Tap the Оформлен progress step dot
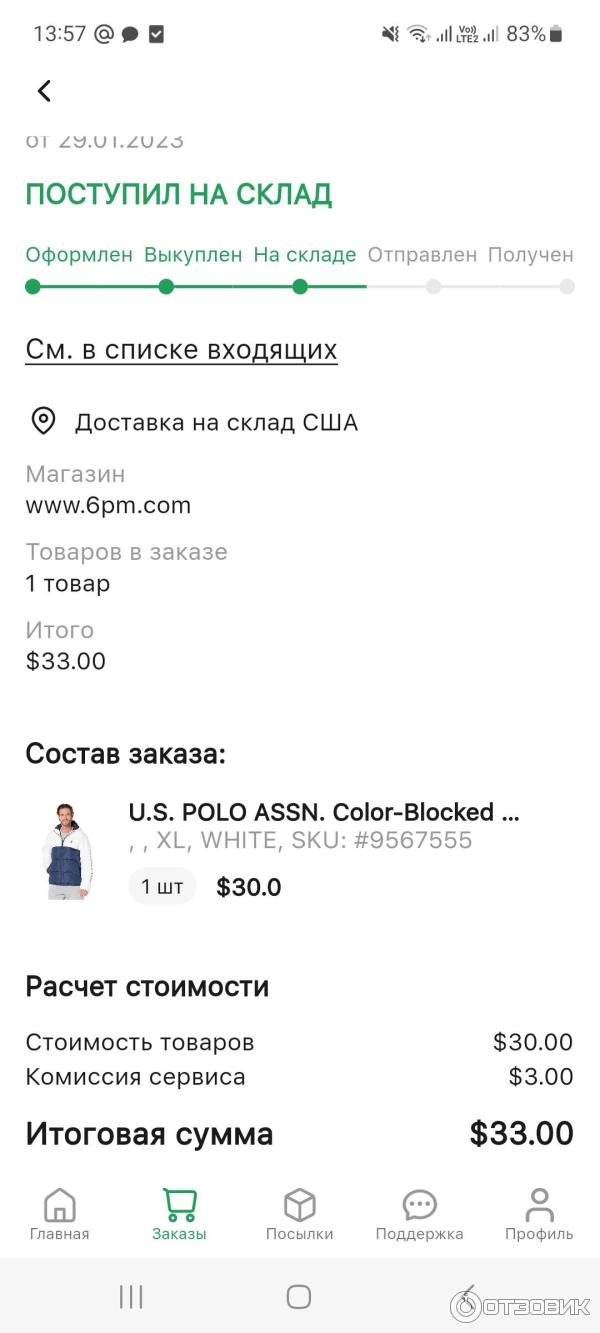This screenshot has width=600, height=1333. pyautogui.click(x=33, y=287)
